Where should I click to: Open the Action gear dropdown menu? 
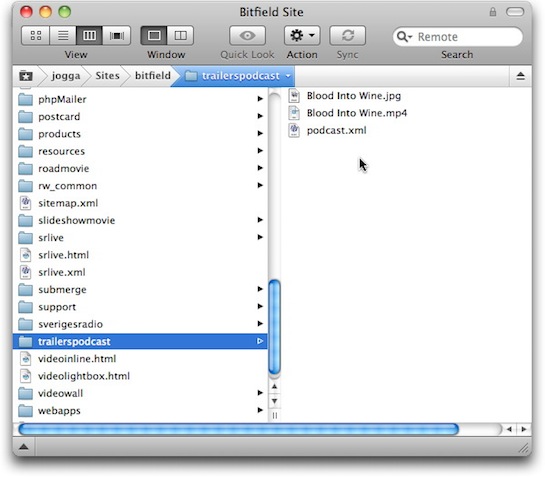[302, 35]
